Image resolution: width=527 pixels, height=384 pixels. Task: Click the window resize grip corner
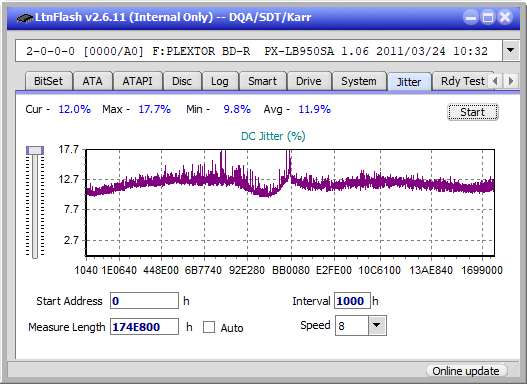(514, 371)
